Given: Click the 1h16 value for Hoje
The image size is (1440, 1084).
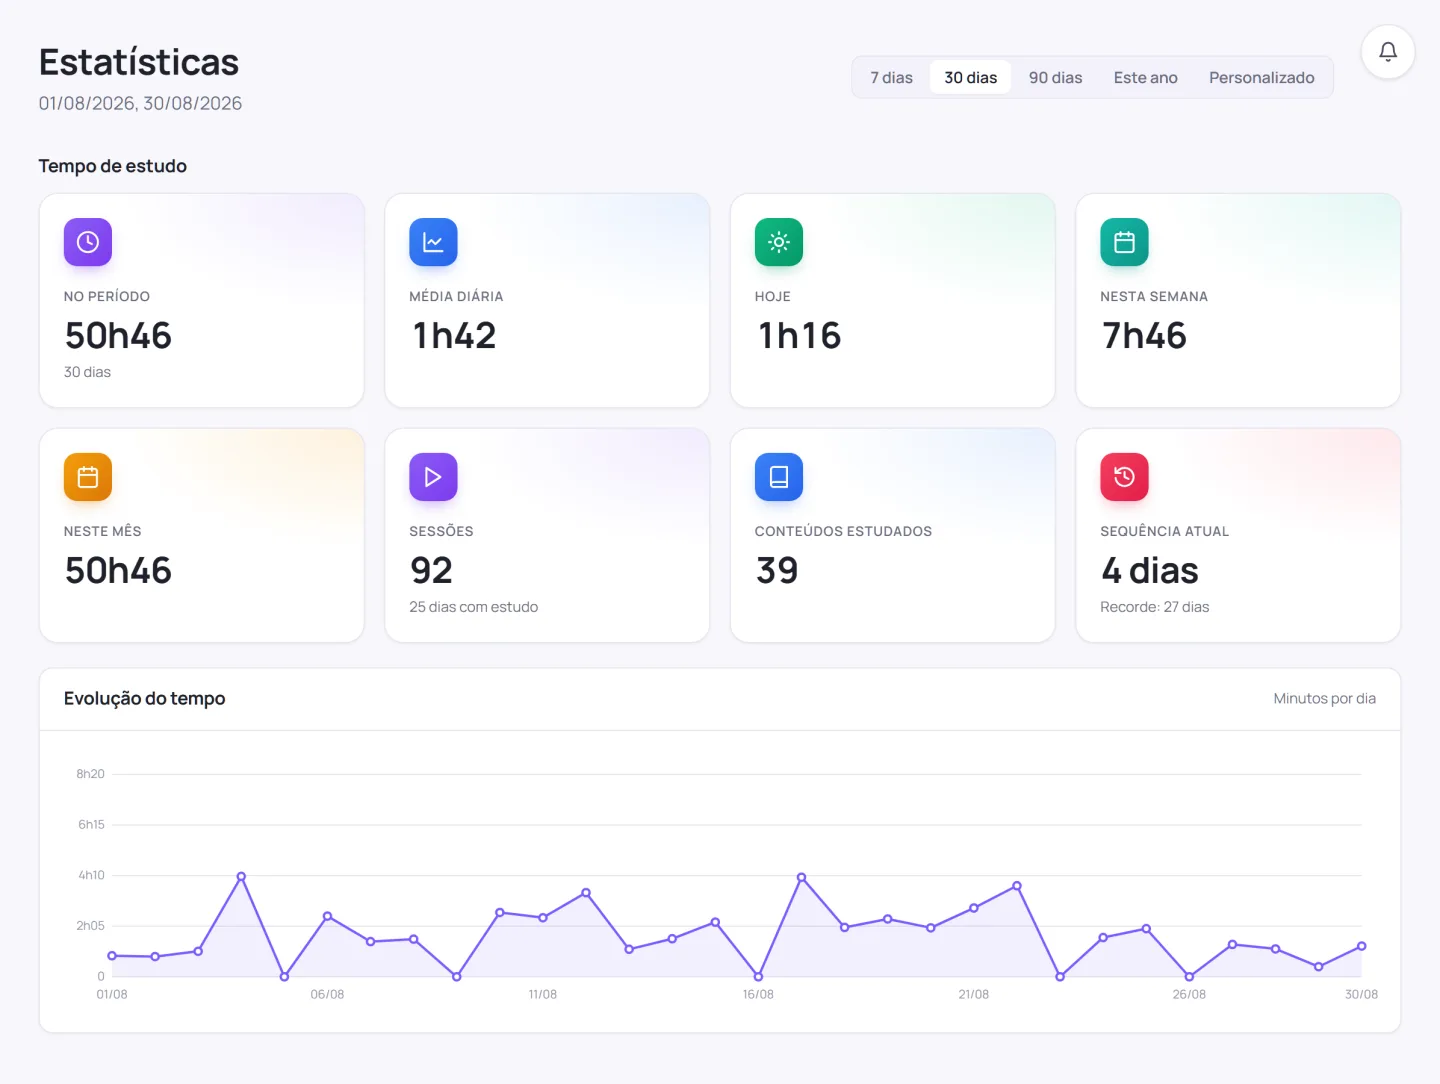Looking at the screenshot, I should [x=799, y=336].
